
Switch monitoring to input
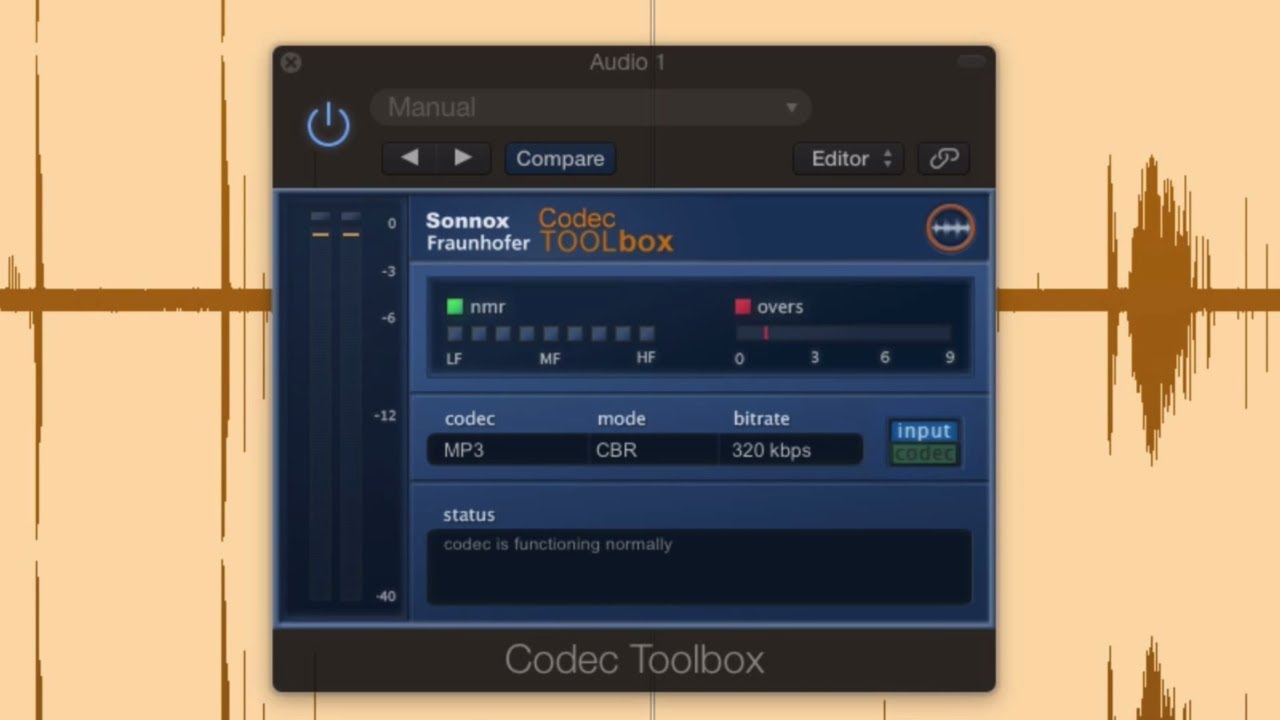(924, 431)
